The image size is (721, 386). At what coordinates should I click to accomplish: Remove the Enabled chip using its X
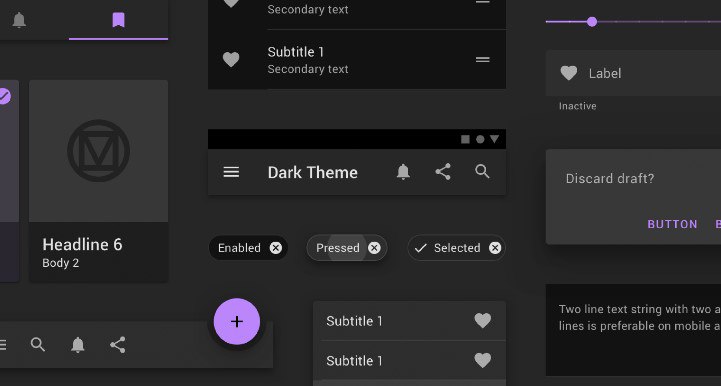275,248
